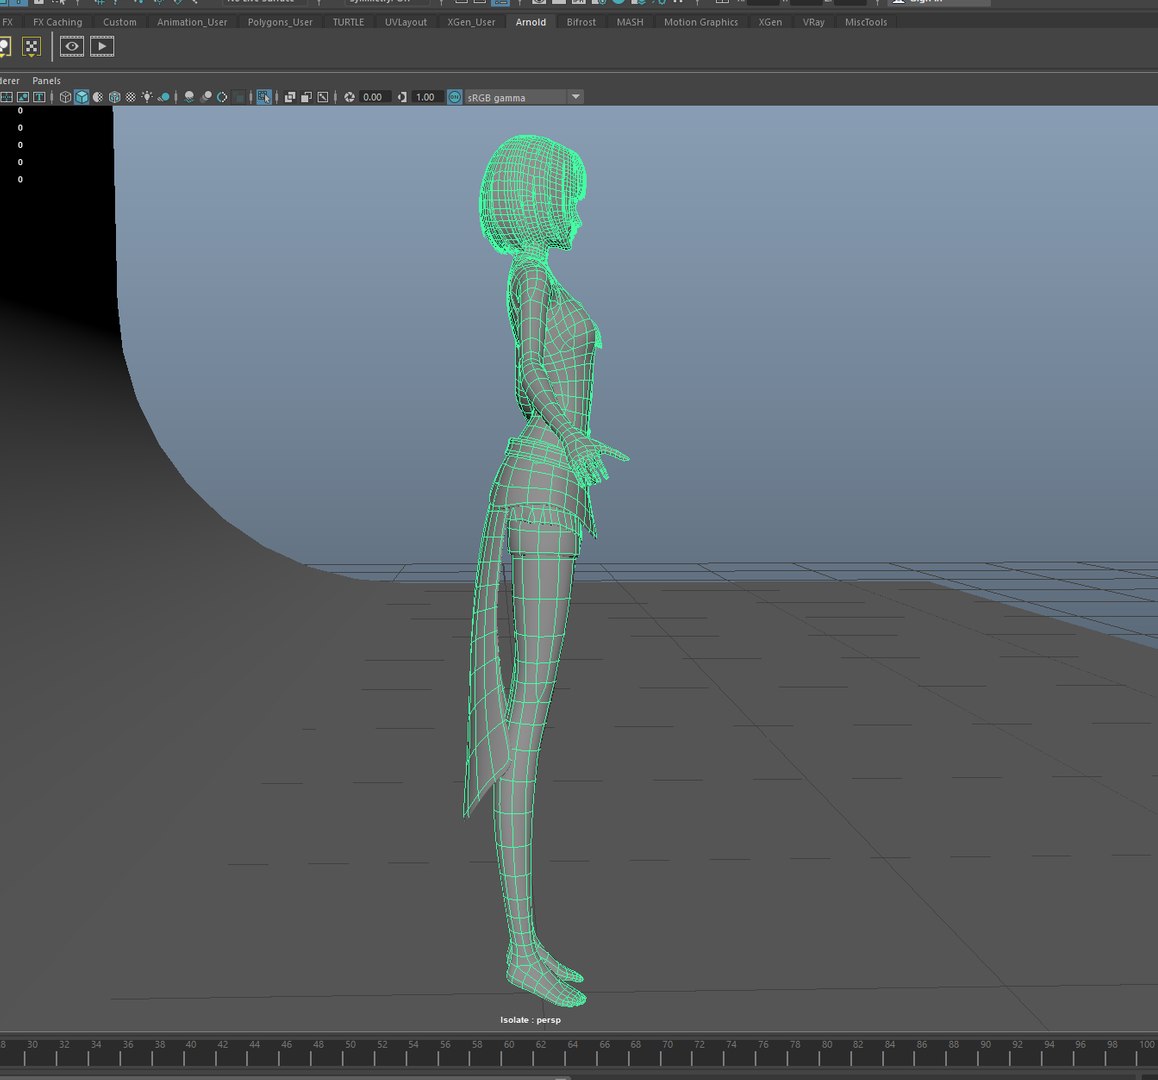Open the XGen shelf tab
This screenshot has height=1080, width=1158.
coord(770,22)
